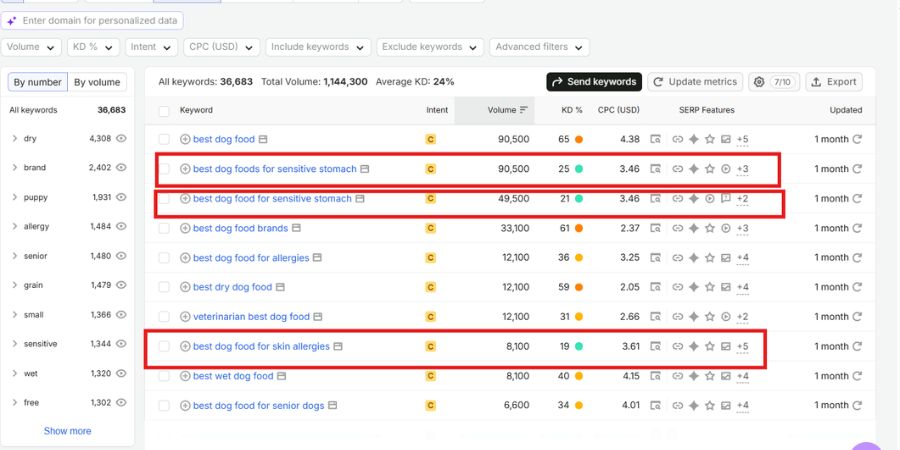Sort by Volume column icon
Image resolution: width=900 pixels, height=450 pixels.
point(523,110)
